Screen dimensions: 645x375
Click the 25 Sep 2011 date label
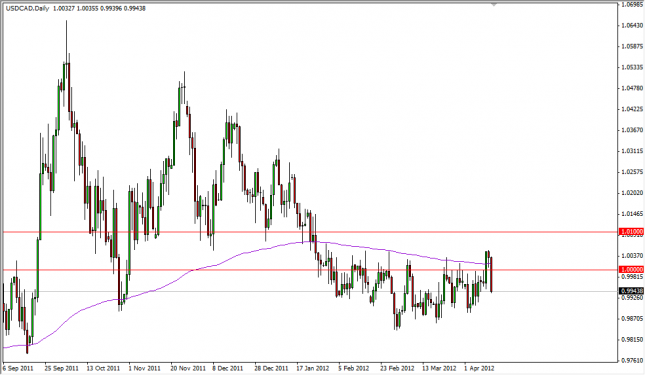click(61, 368)
